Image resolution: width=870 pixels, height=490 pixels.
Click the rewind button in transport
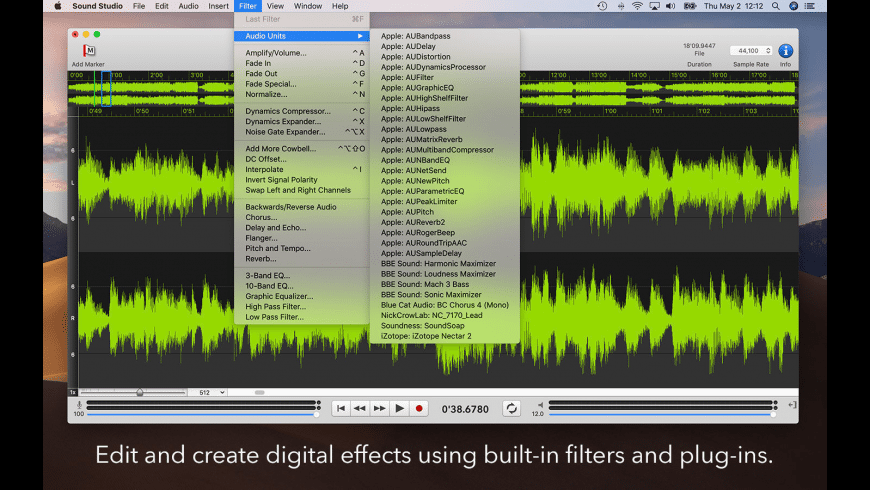[x=360, y=408]
